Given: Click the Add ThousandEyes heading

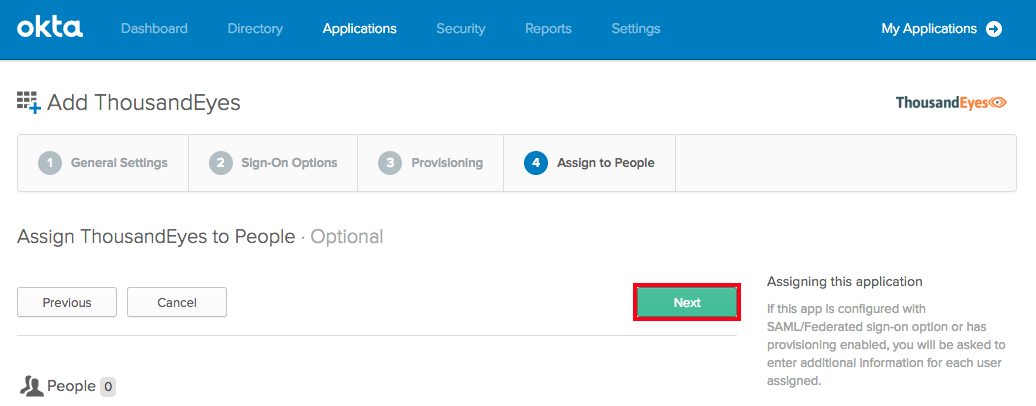Looking at the screenshot, I should pyautogui.click(x=144, y=103).
